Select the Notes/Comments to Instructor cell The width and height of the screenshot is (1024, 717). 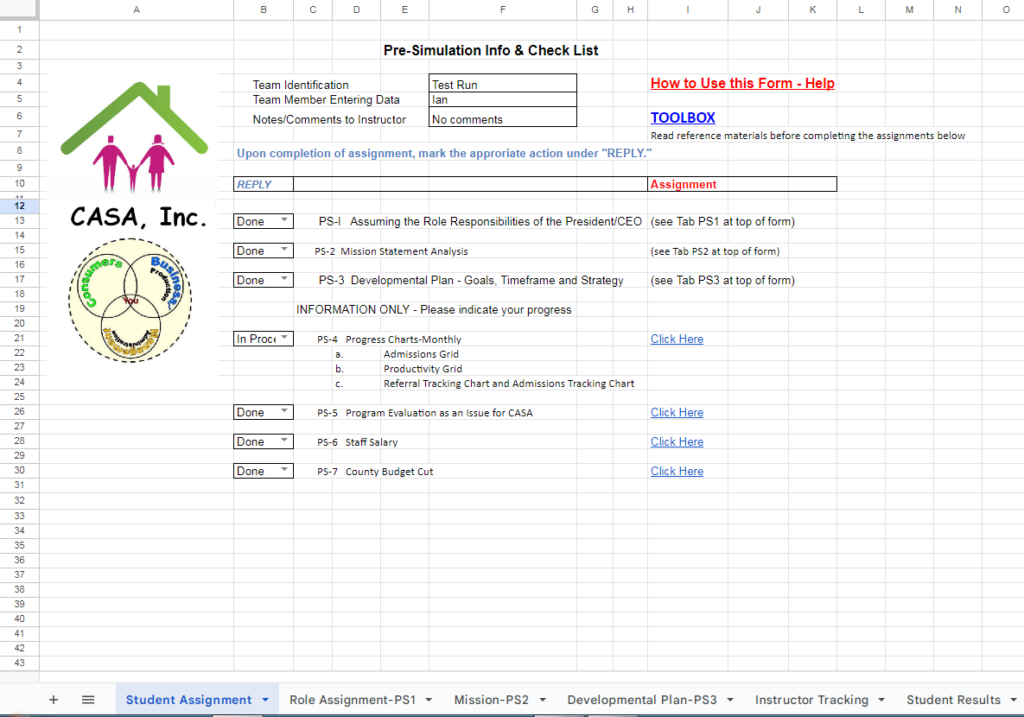tap(502, 119)
